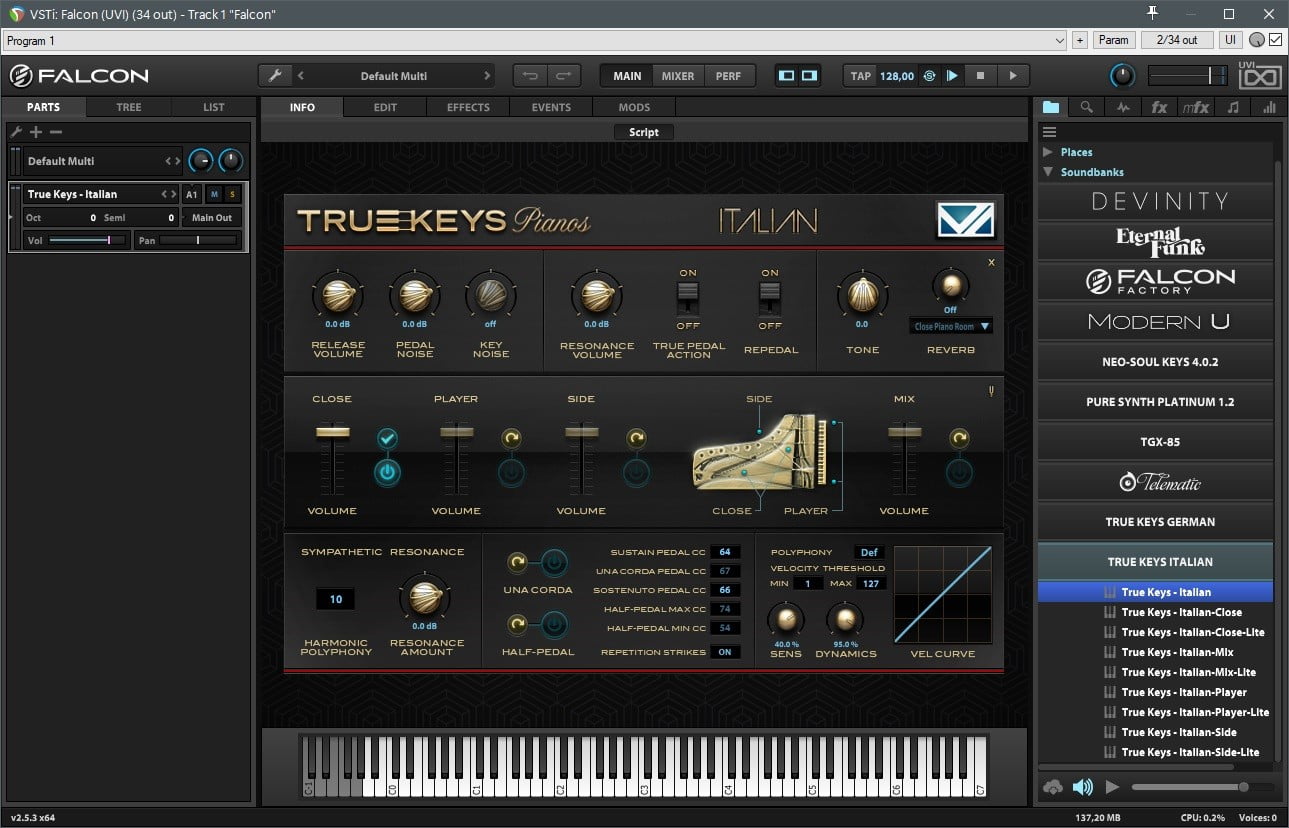Viewport: 1289px width, 828px height.
Task: Remove a part with the minus icon
Action: 56,132
